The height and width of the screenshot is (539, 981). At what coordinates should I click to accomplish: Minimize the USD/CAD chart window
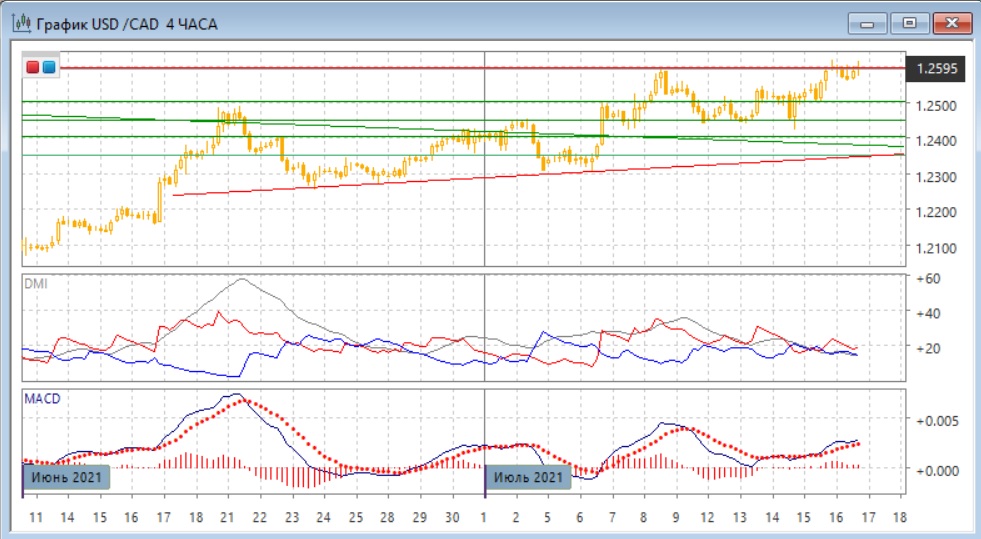pyautogui.click(x=868, y=23)
